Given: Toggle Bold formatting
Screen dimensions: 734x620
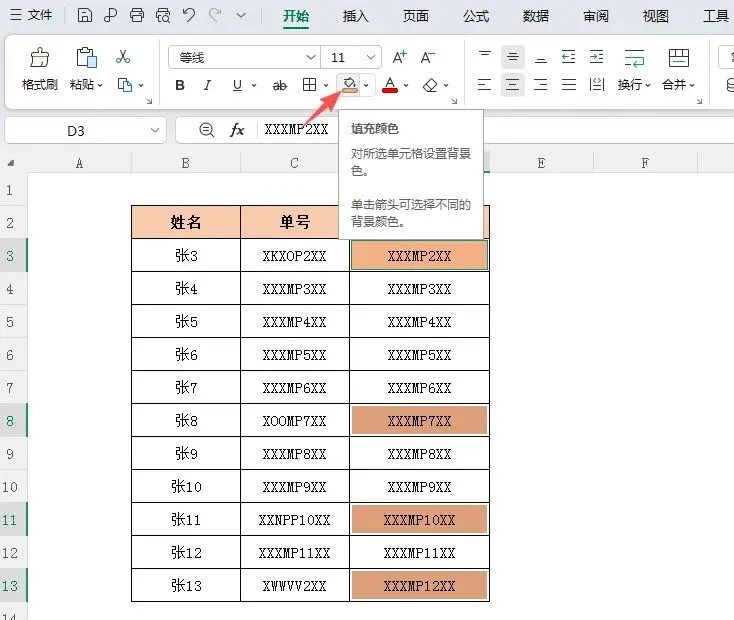Looking at the screenshot, I should (x=180, y=85).
